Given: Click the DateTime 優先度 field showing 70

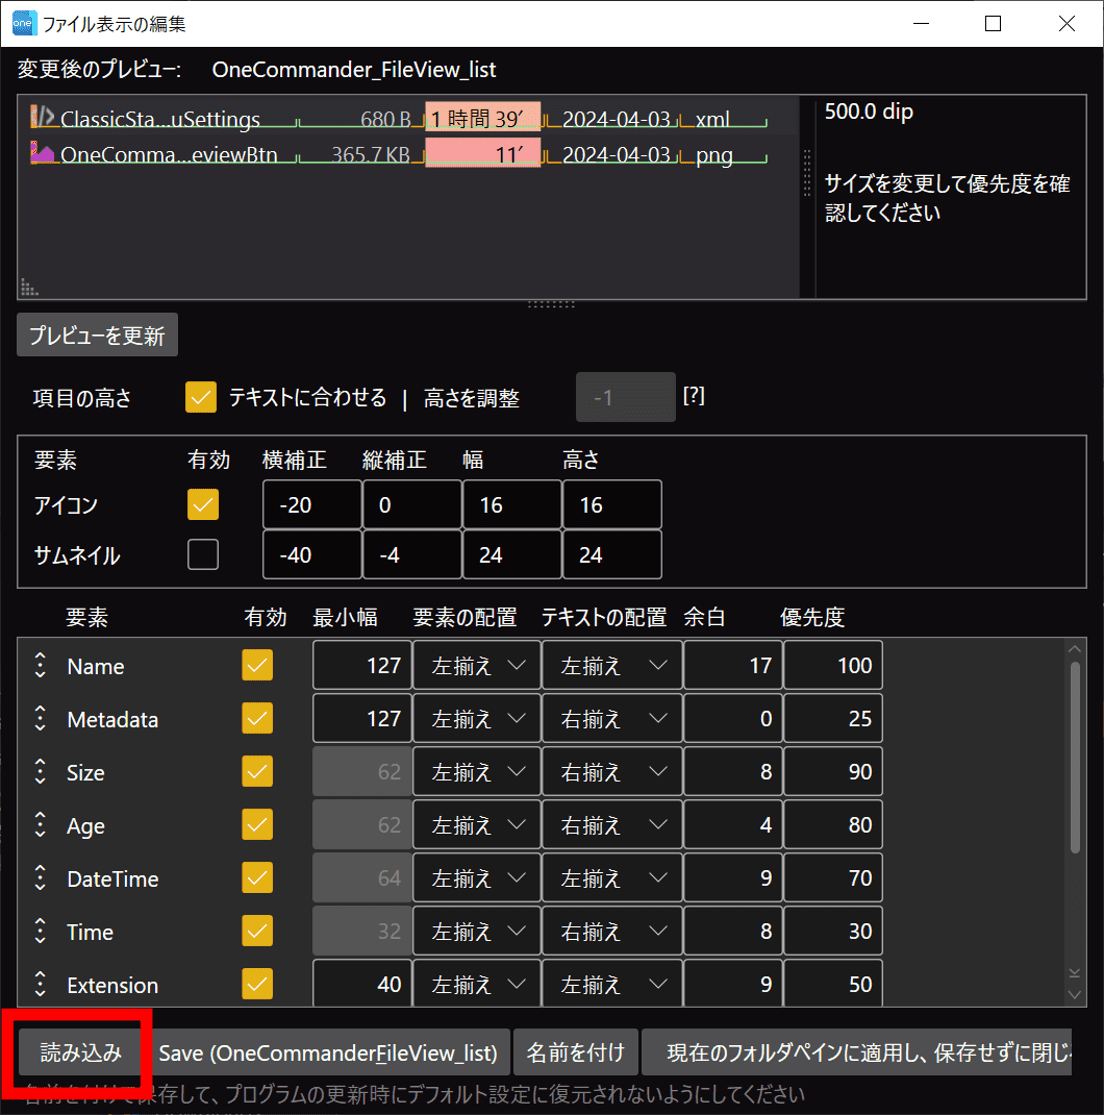Looking at the screenshot, I should coord(833,878).
